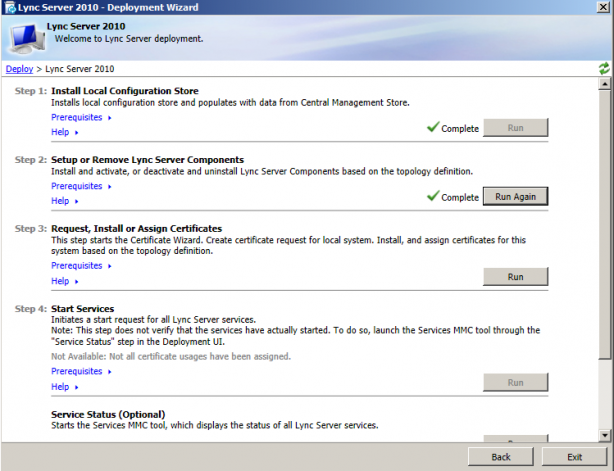Viewport: 614px width, 471px height.
Task: Exit the Deployment Wizard
Action: pos(574,457)
